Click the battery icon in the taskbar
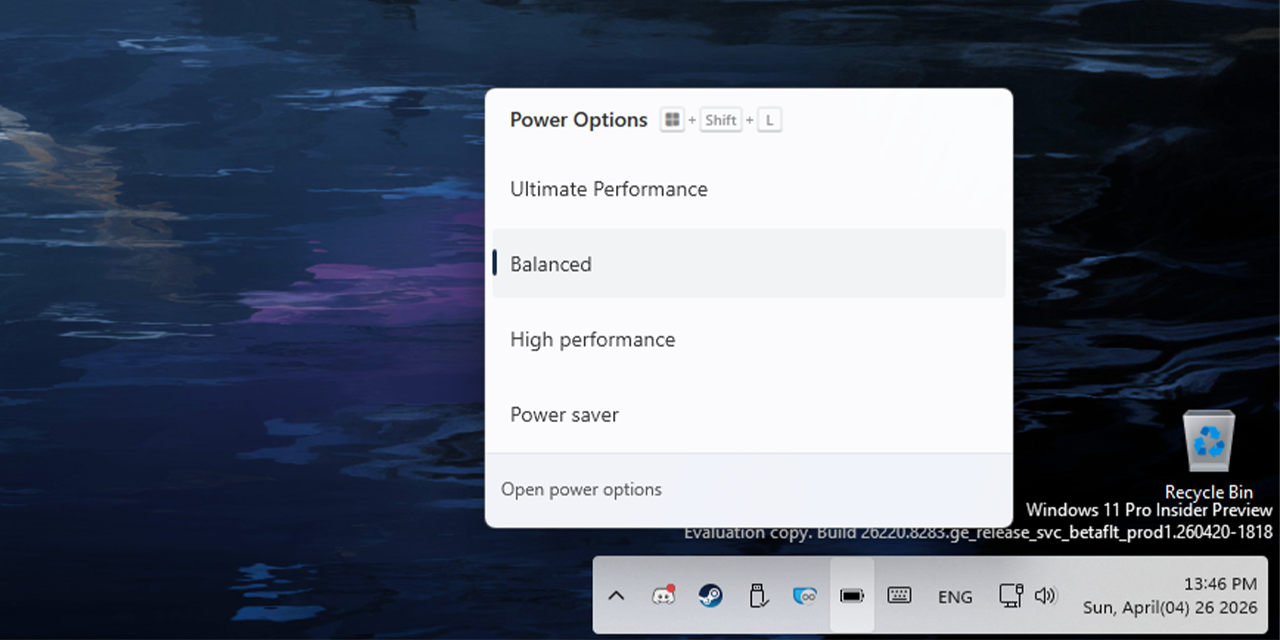The height and width of the screenshot is (640, 1280). 851,595
